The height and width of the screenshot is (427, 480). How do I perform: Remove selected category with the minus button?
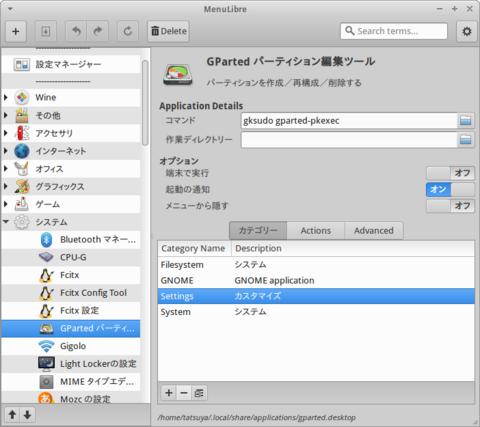point(184,393)
